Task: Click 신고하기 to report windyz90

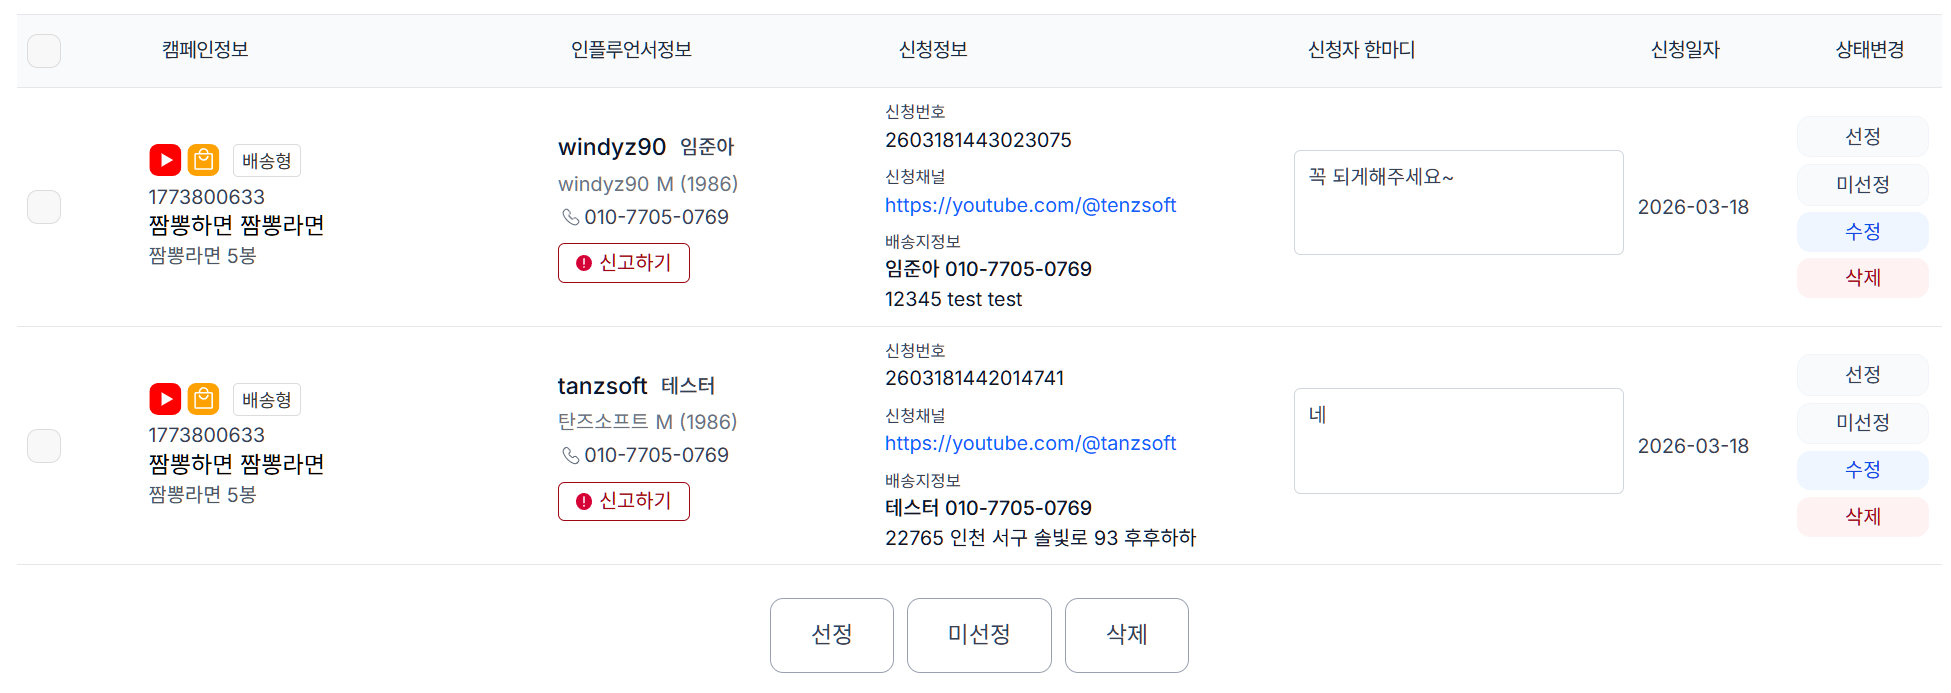Action: click(x=623, y=263)
